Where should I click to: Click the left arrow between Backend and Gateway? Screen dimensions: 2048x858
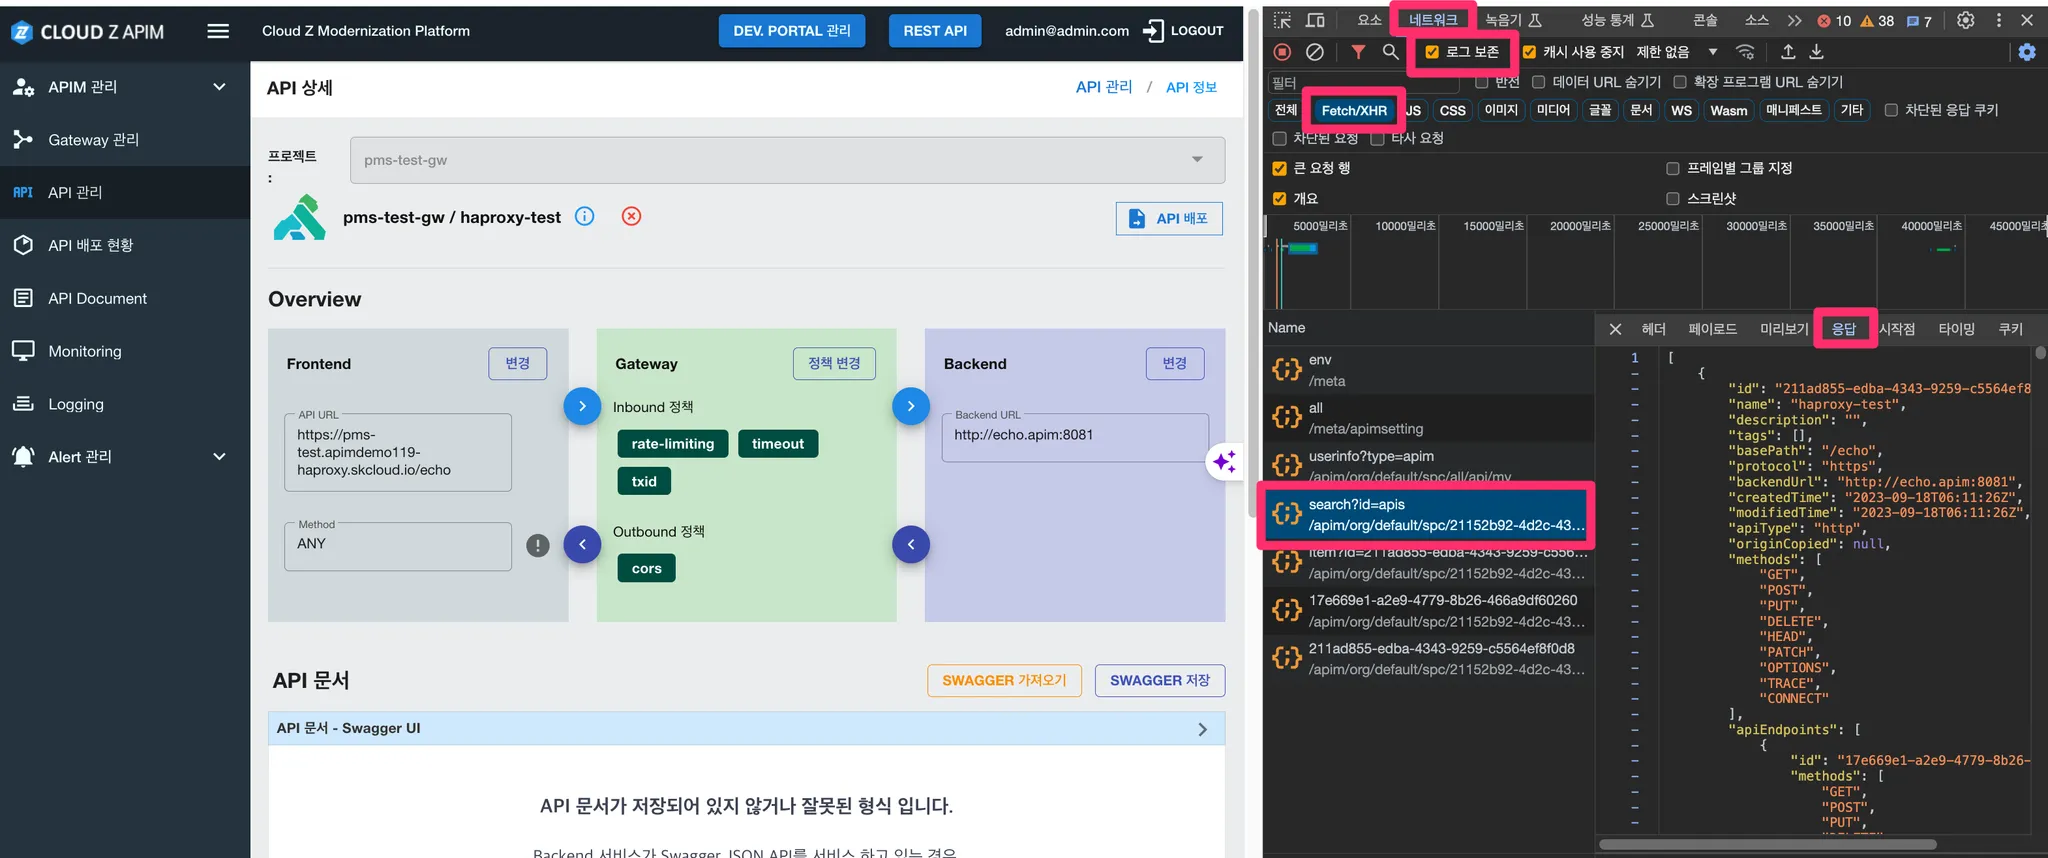pyautogui.click(x=911, y=545)
